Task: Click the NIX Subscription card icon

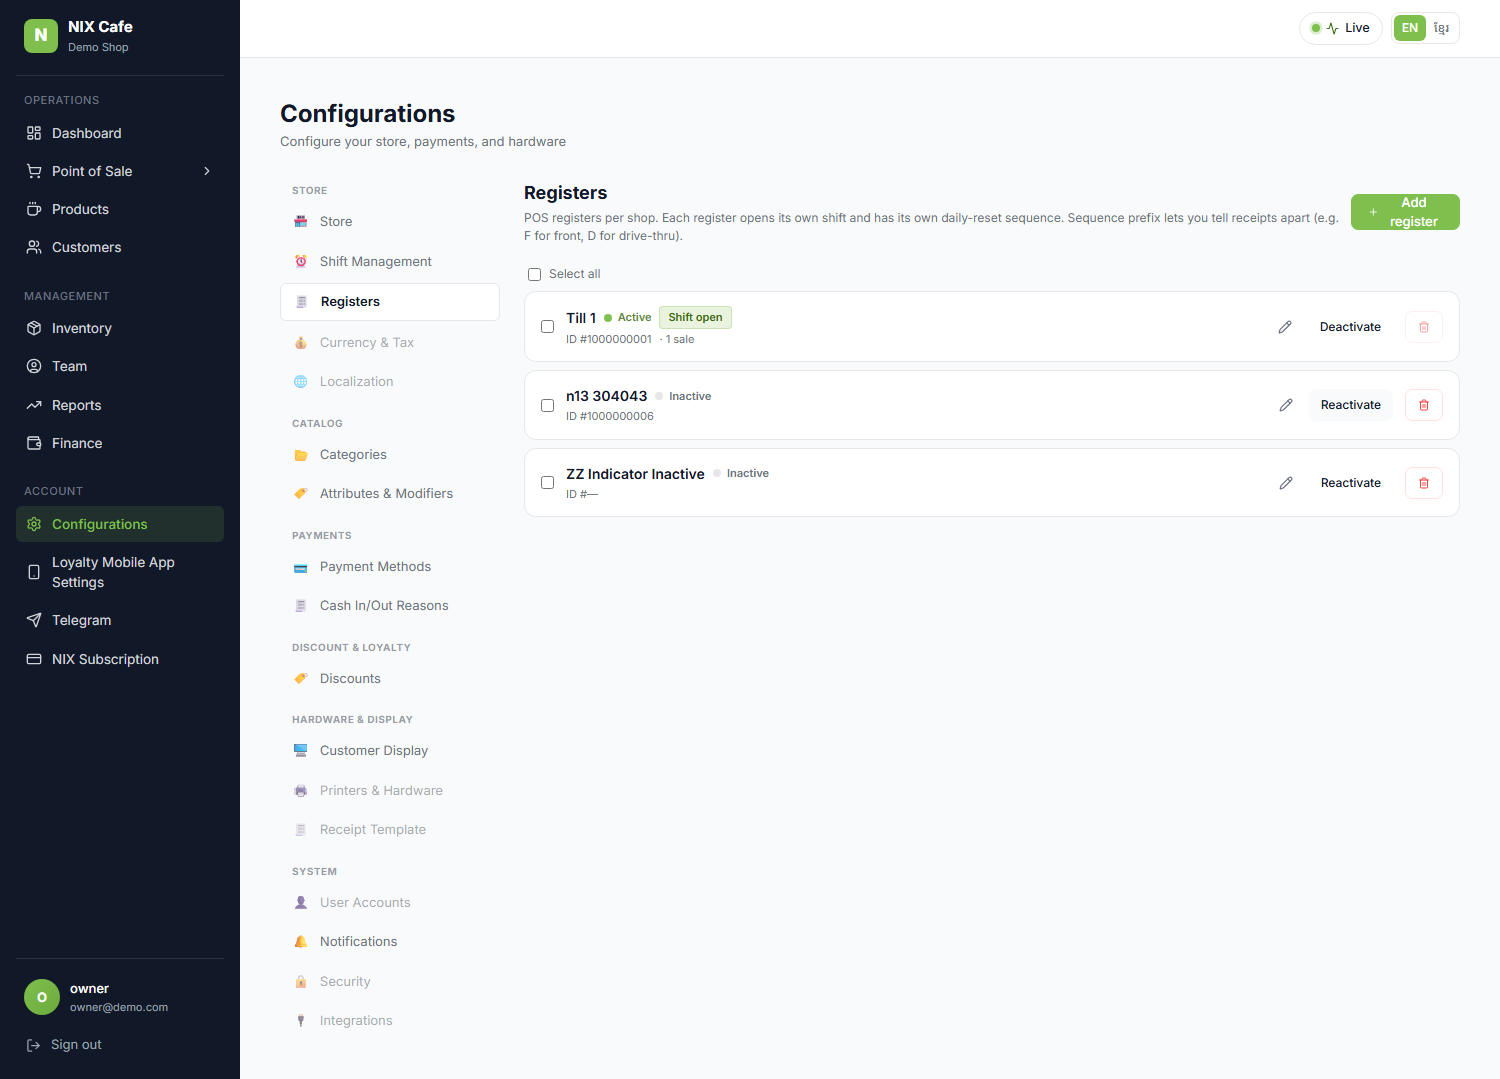Action: click(x=34, y=659)
